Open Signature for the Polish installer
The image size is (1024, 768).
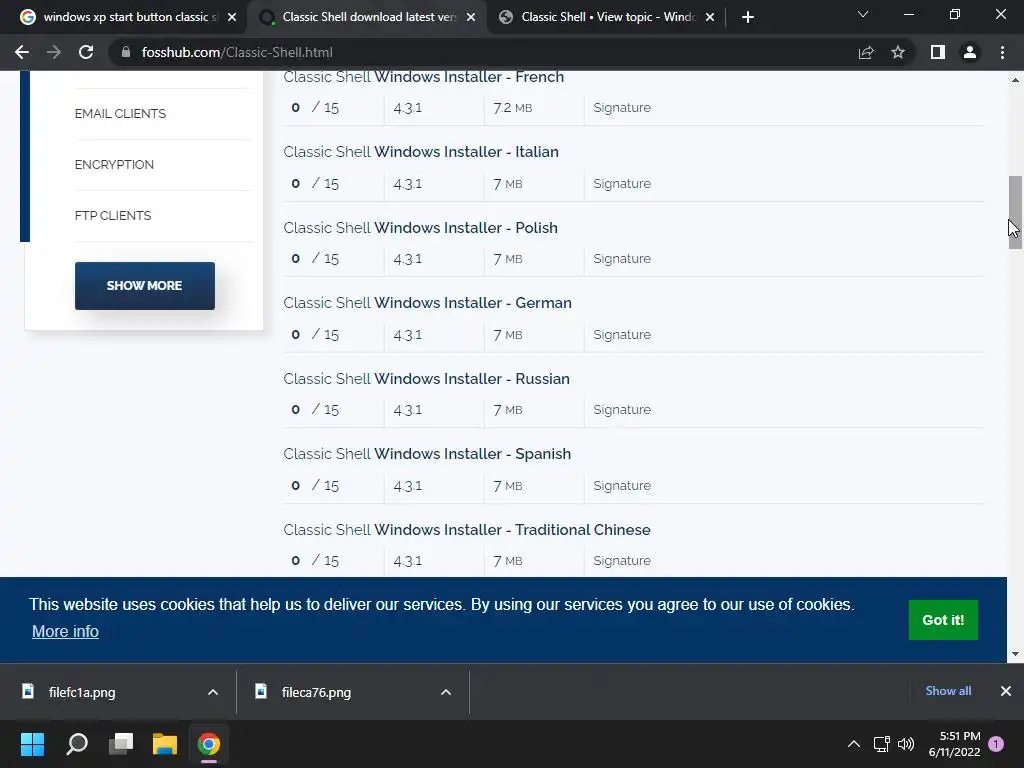coord(622,259)
